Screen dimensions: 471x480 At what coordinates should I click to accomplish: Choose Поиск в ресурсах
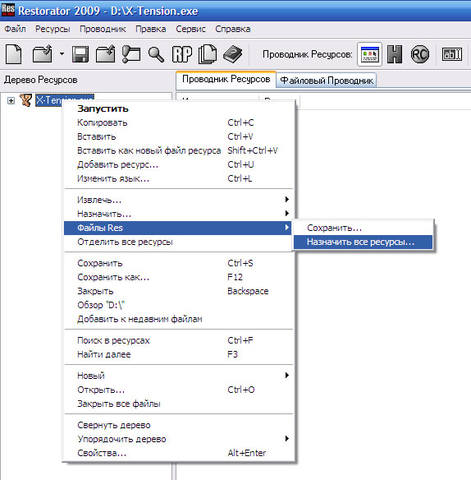point(179,340)
